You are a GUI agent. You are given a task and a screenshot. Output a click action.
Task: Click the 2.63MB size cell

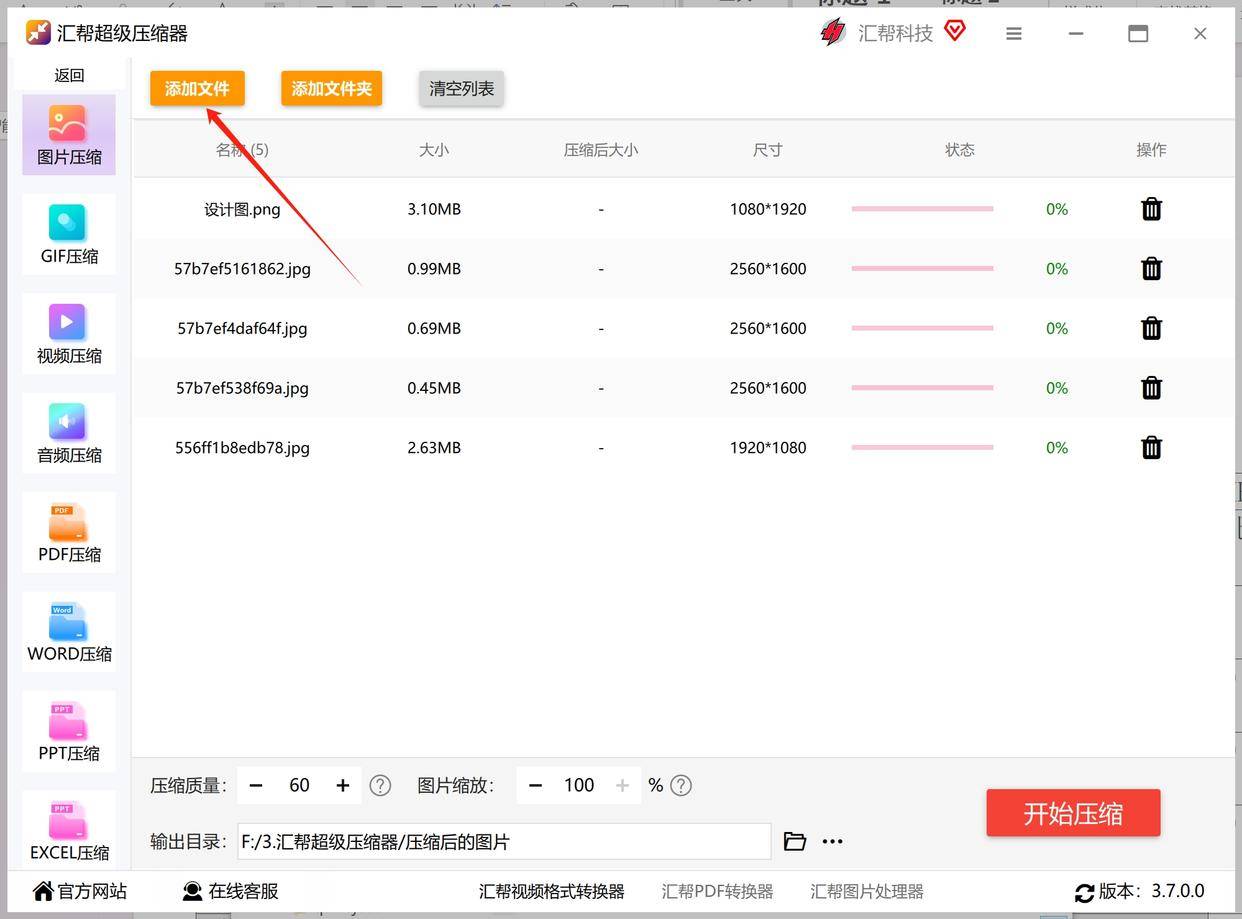point(434,448)
